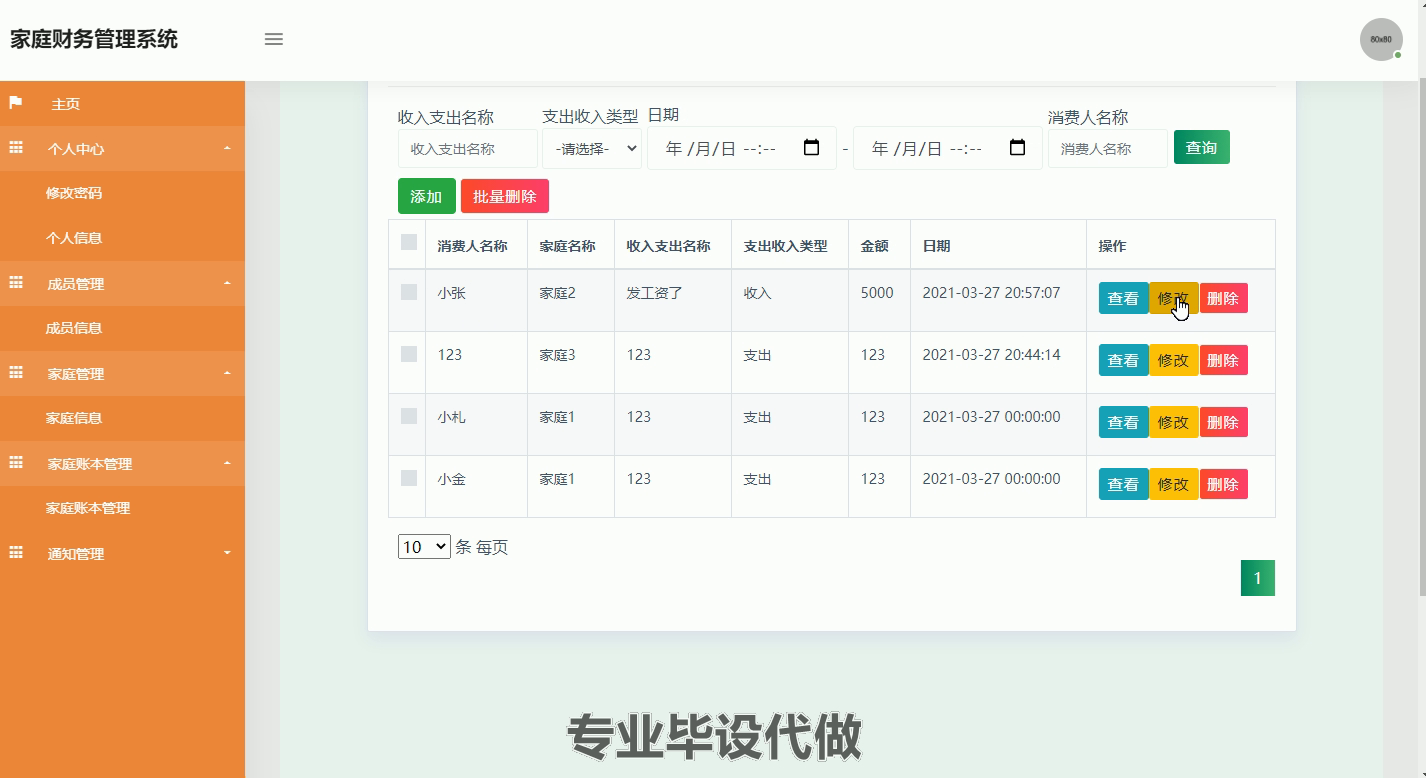
Task: Click the grid icon beside 家庭管理
Action: pos(16,373)
